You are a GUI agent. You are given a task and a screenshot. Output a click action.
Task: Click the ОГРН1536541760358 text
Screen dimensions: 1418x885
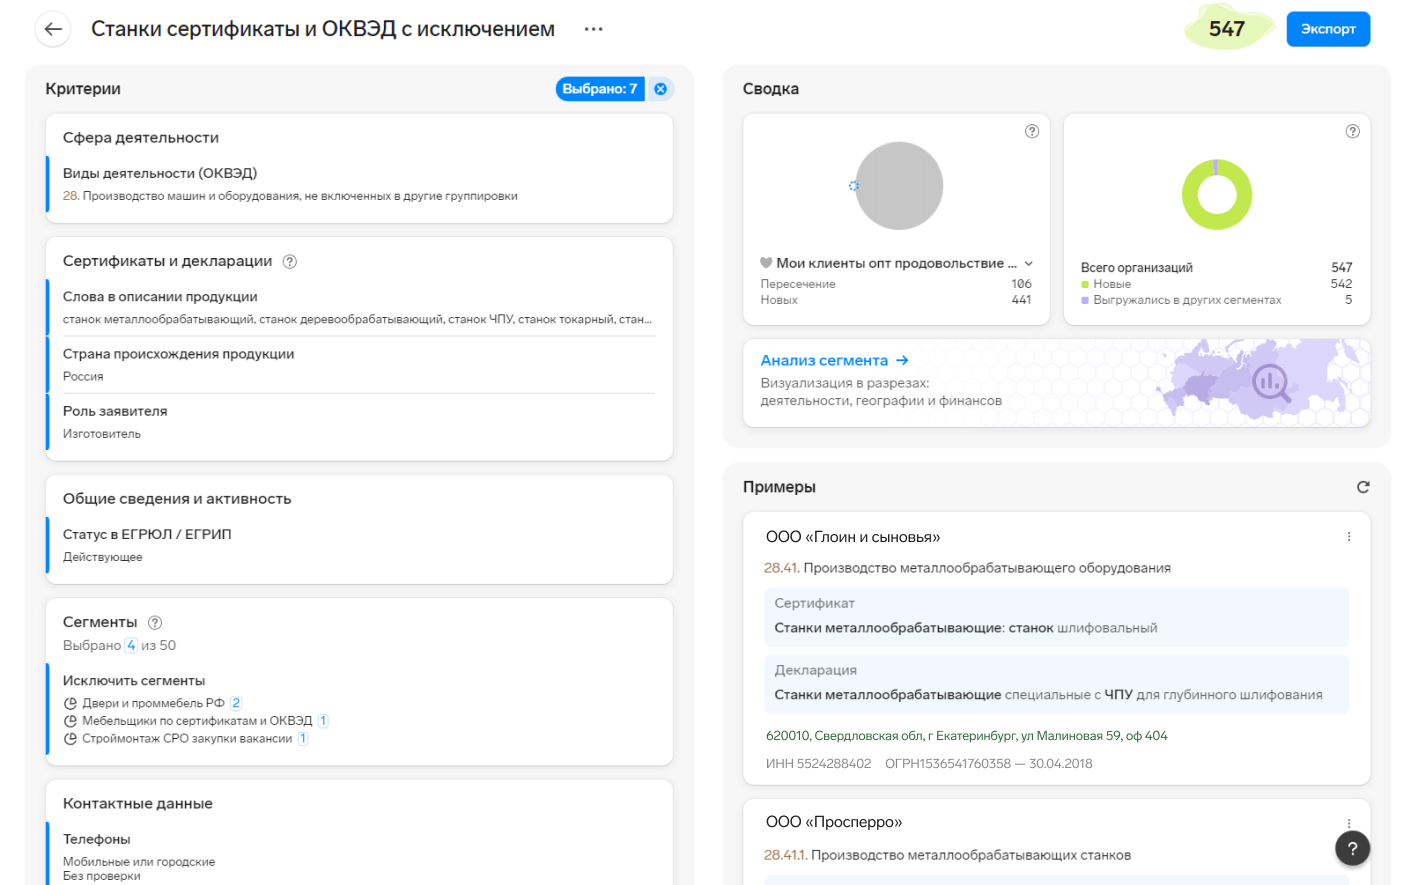947,763
